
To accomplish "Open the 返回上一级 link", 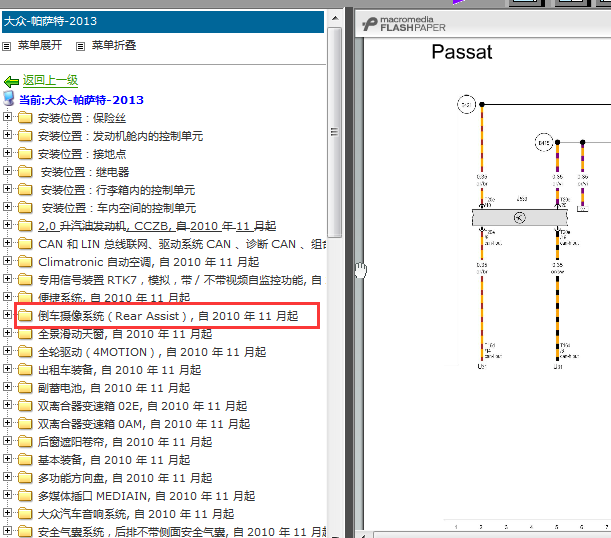I will point(50,80).
